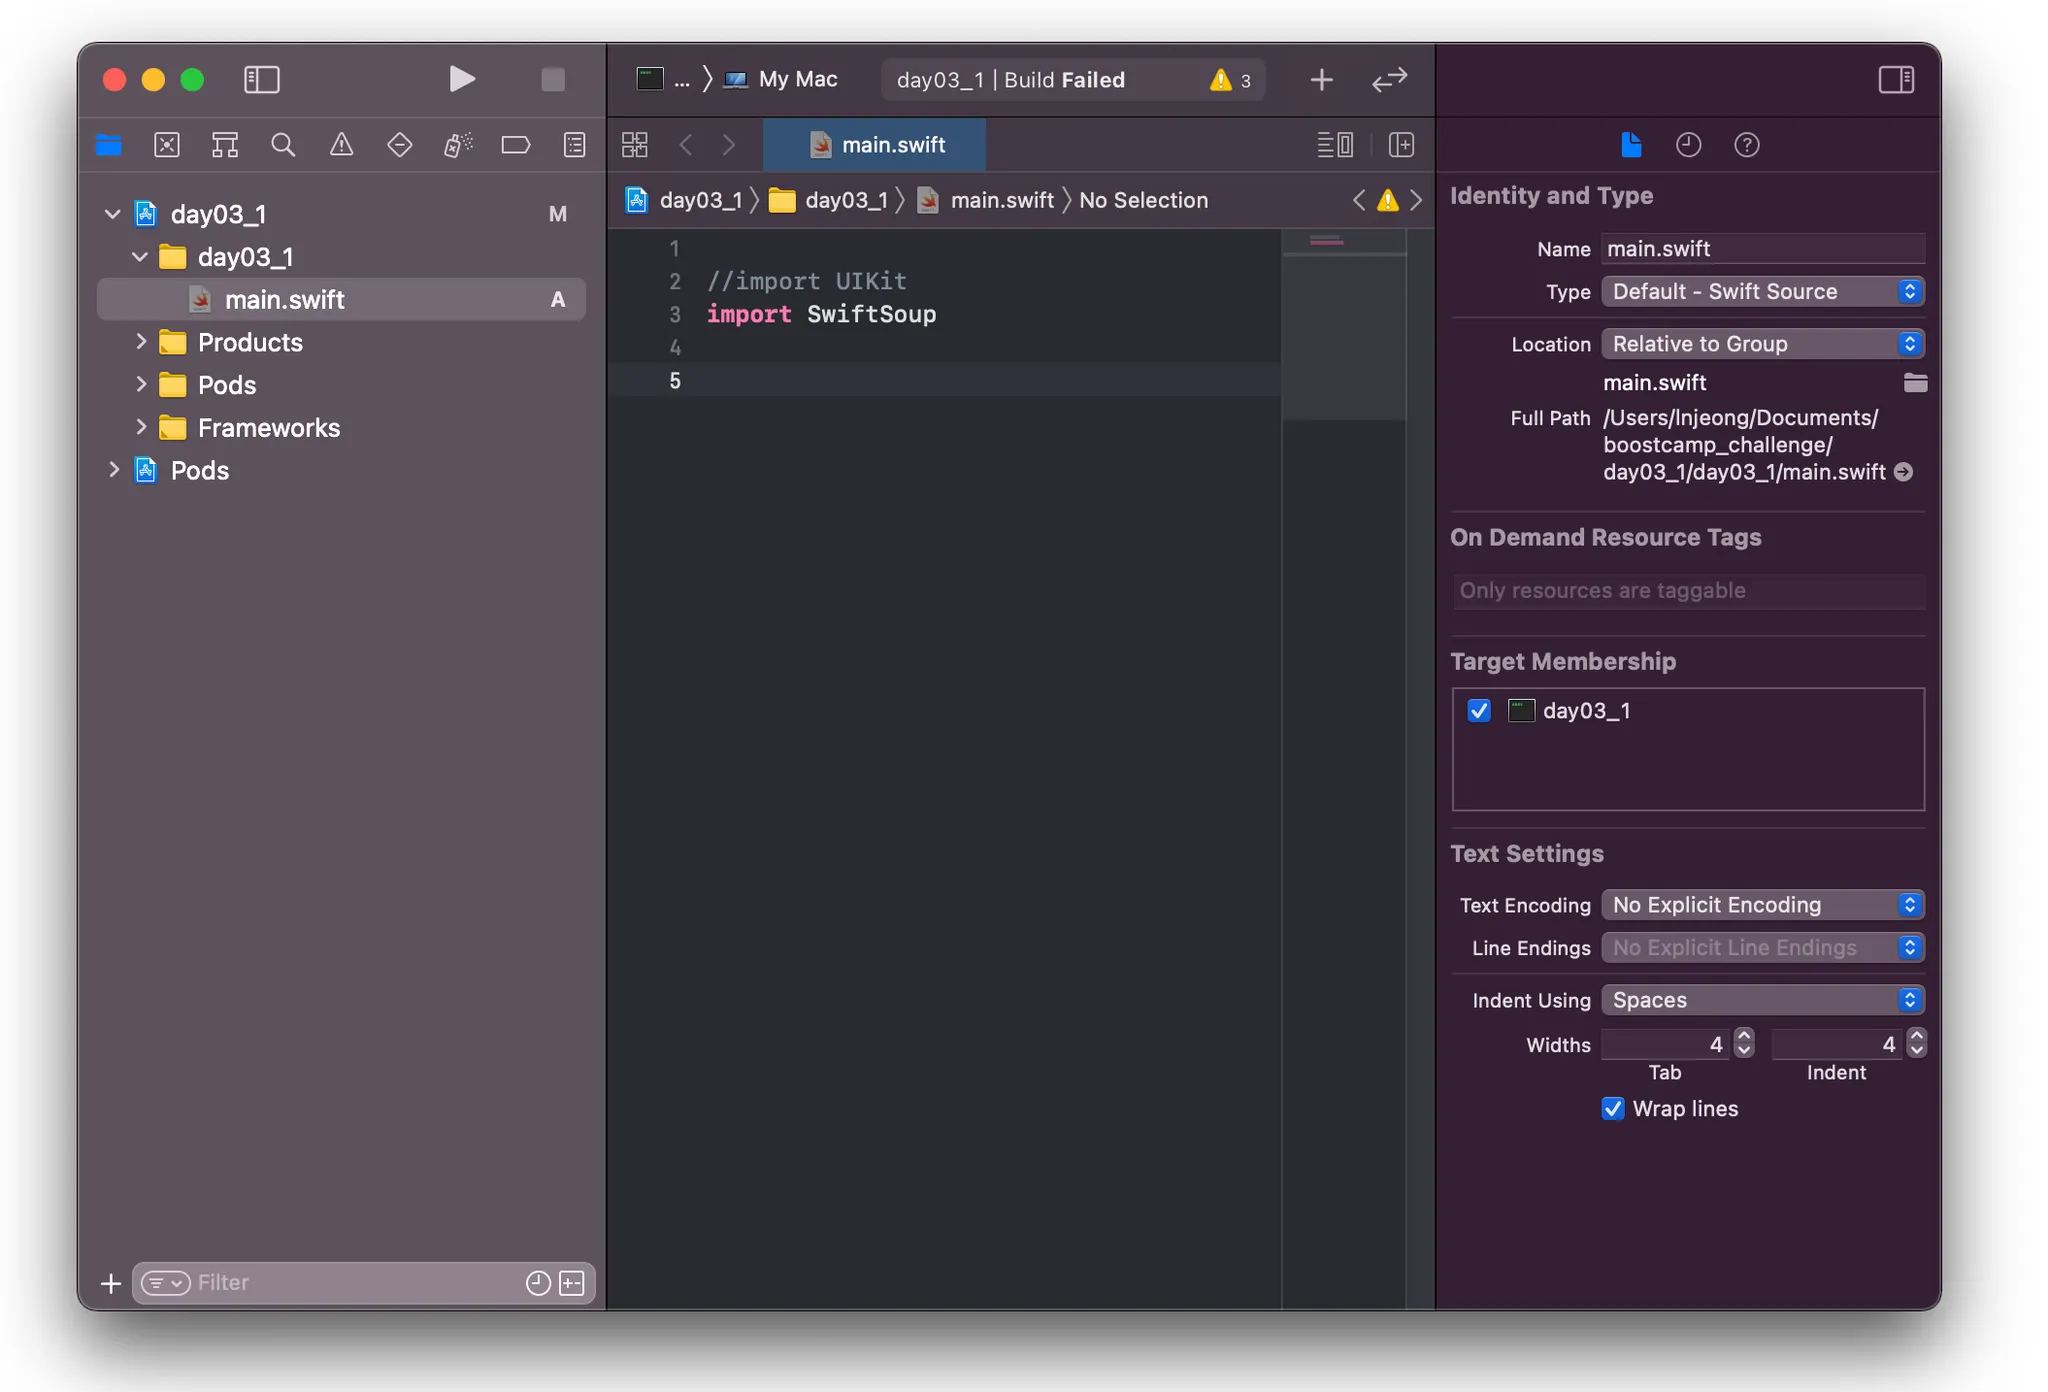This screenshot has width=2048, height=1392.
Task: Expand the Products folder
Action: (141, 342)
